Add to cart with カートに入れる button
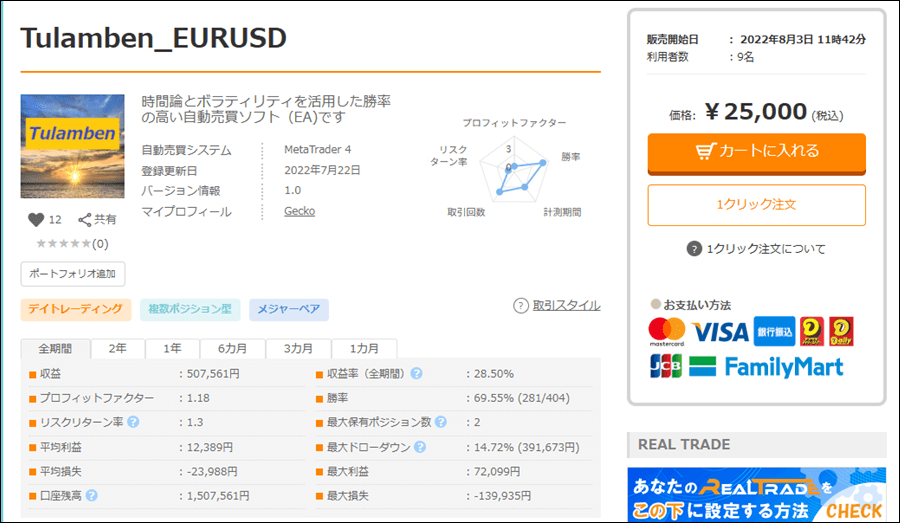The height and width of the screenshot is (523, 900). pyautogui.click(x=756, y=152)
